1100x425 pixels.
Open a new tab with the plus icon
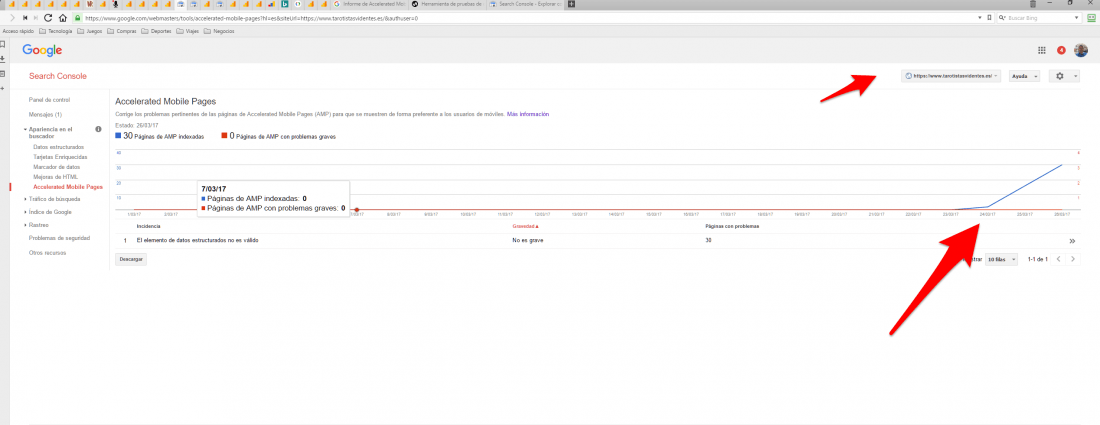571,4
